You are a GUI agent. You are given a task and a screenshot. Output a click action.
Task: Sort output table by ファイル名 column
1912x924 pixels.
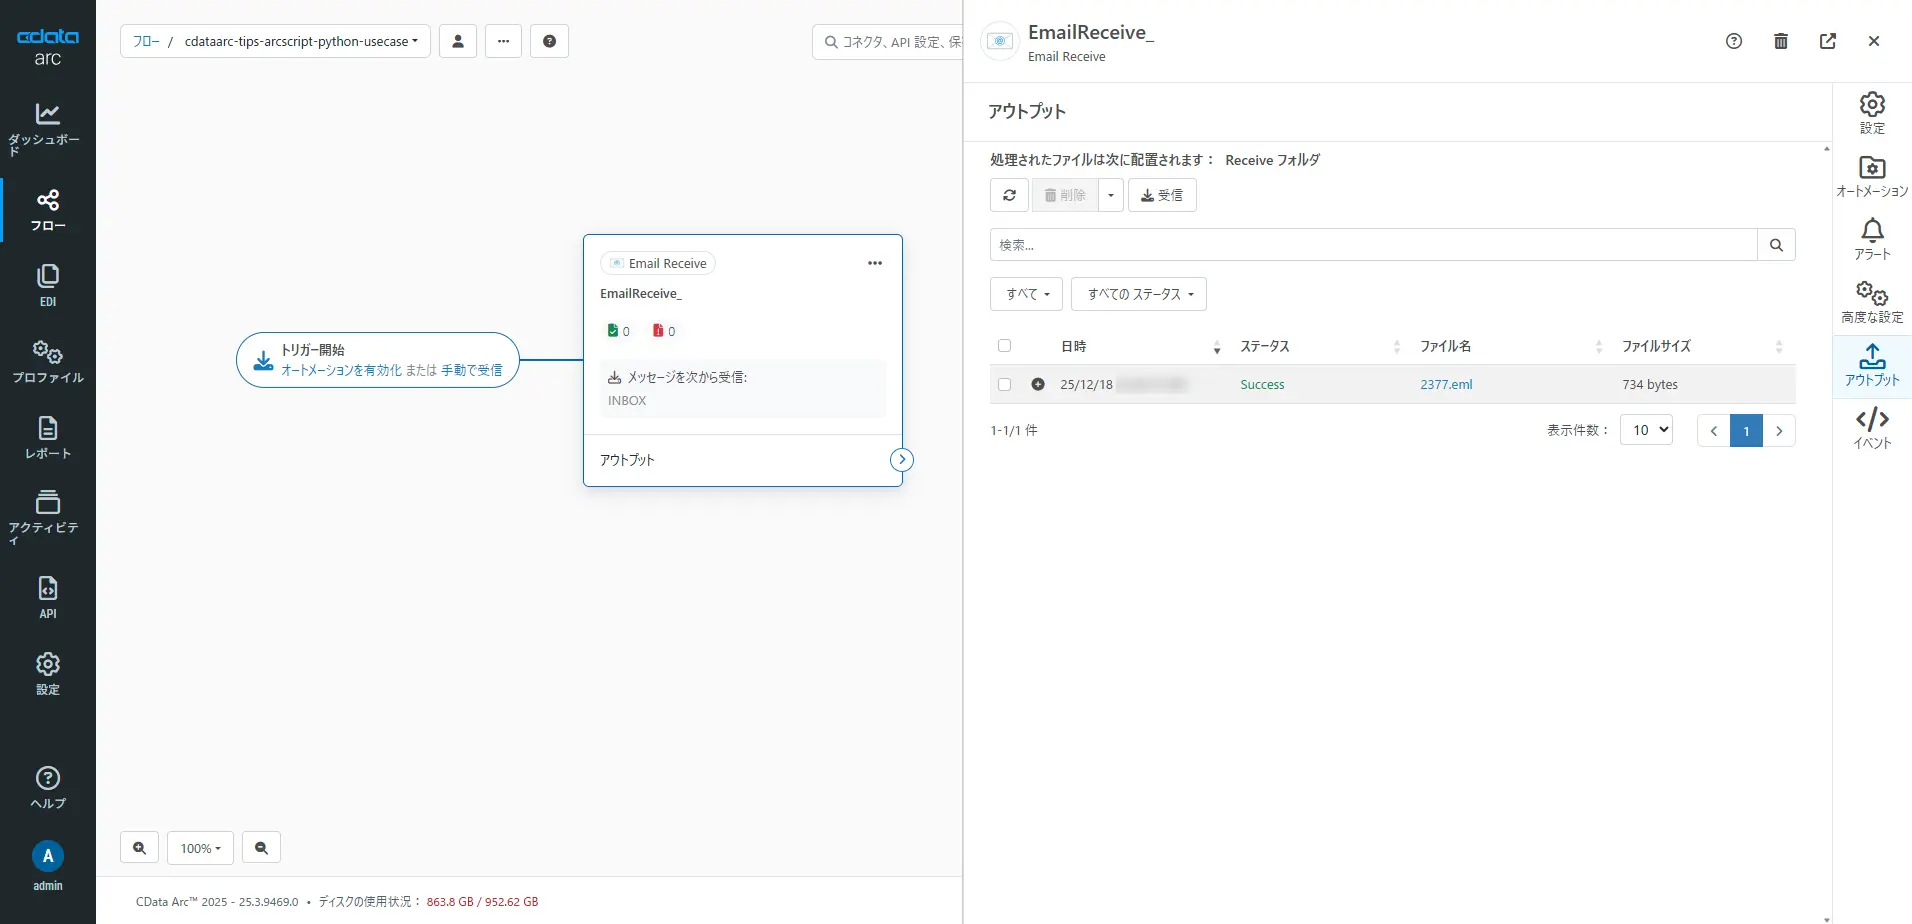1511,346
